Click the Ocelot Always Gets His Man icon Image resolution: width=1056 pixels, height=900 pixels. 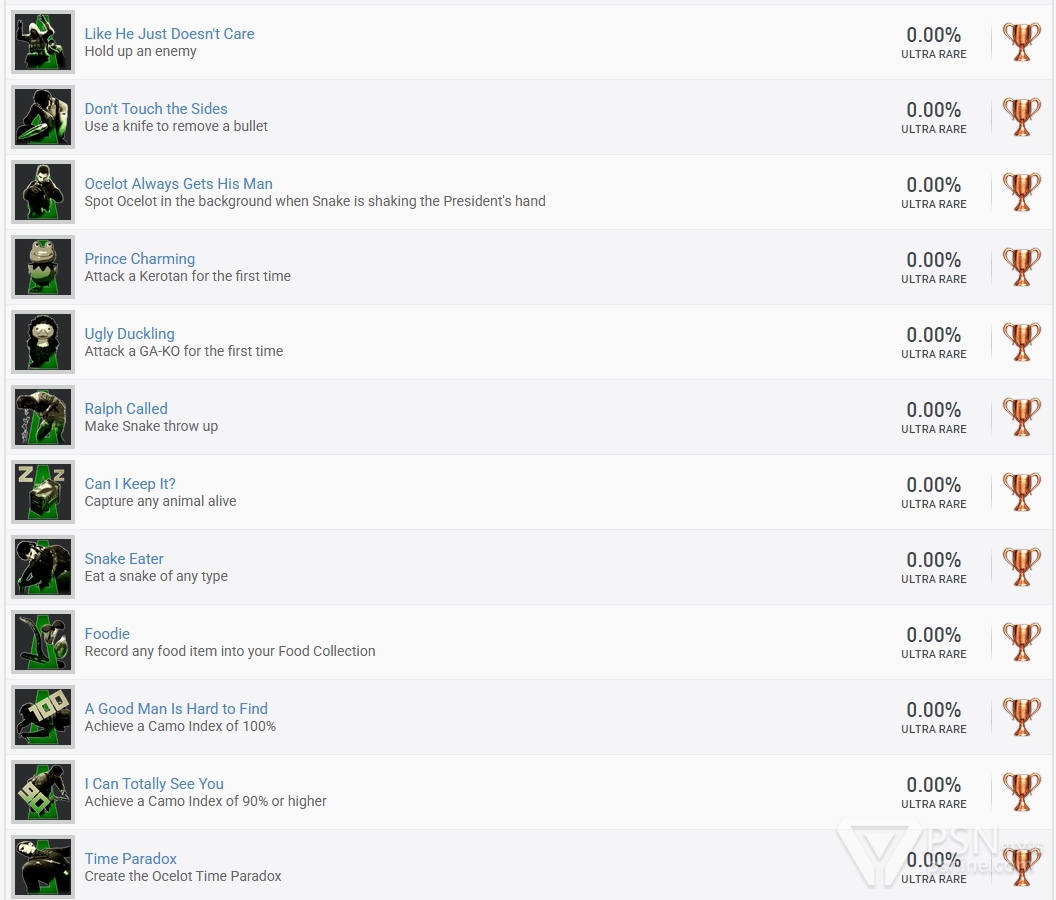pyautogui.click(x=43, y=192)
